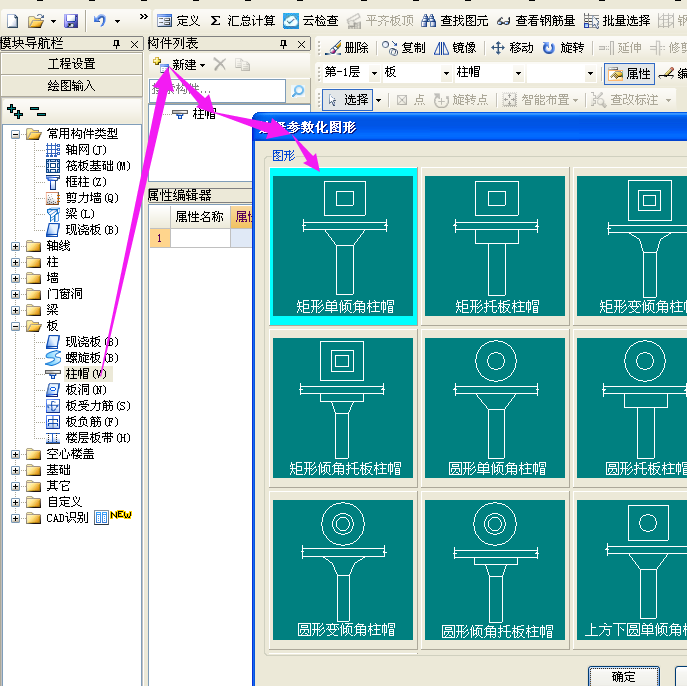
Task: Click the 镜像 mirror tool
Action: (455, 47)
